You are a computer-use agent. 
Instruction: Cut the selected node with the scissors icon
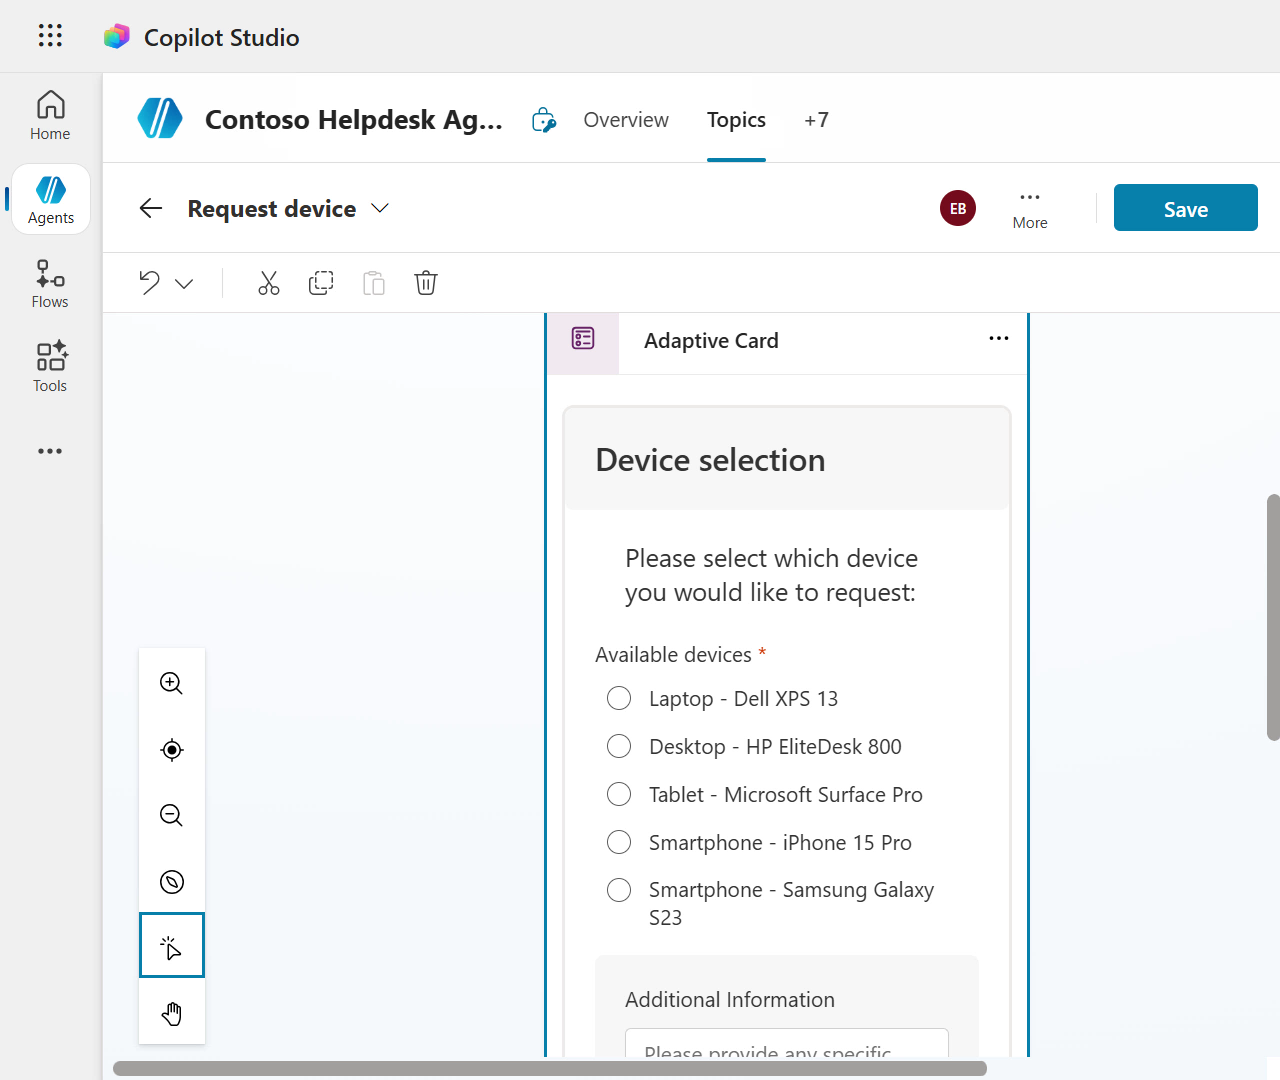(x=268, y=283)
